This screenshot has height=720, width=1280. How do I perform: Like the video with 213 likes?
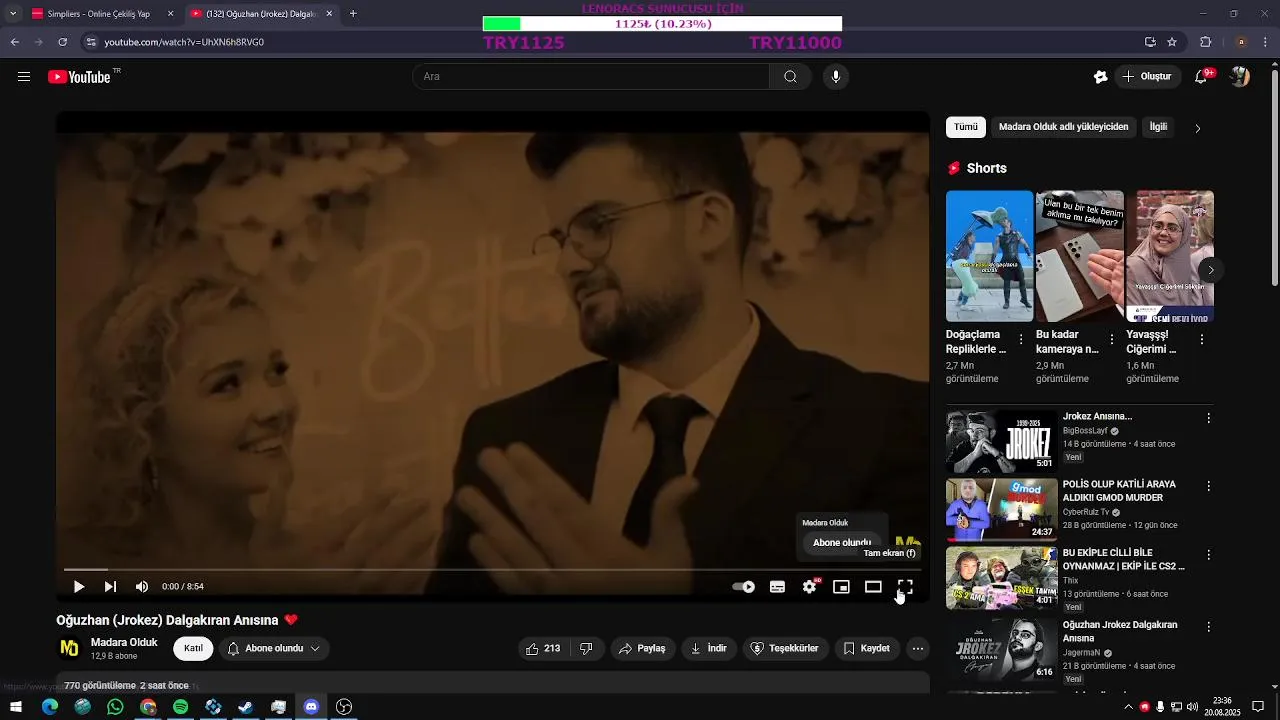point(543,648)
